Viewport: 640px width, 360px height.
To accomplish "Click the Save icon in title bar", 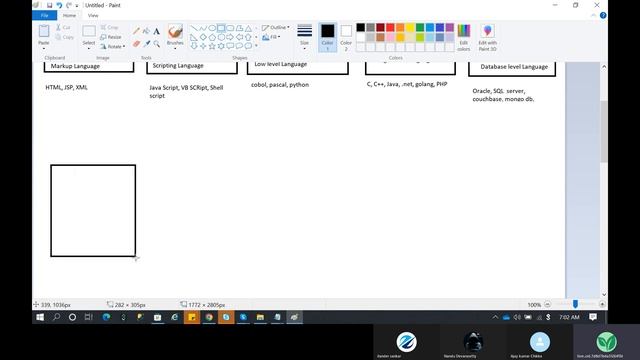I will tap(49, 5).
